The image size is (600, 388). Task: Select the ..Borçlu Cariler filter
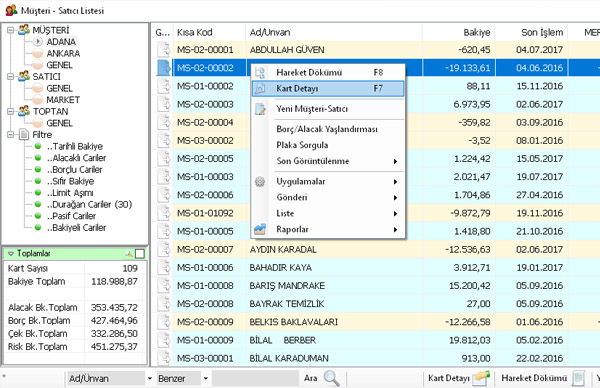[75, 170]
